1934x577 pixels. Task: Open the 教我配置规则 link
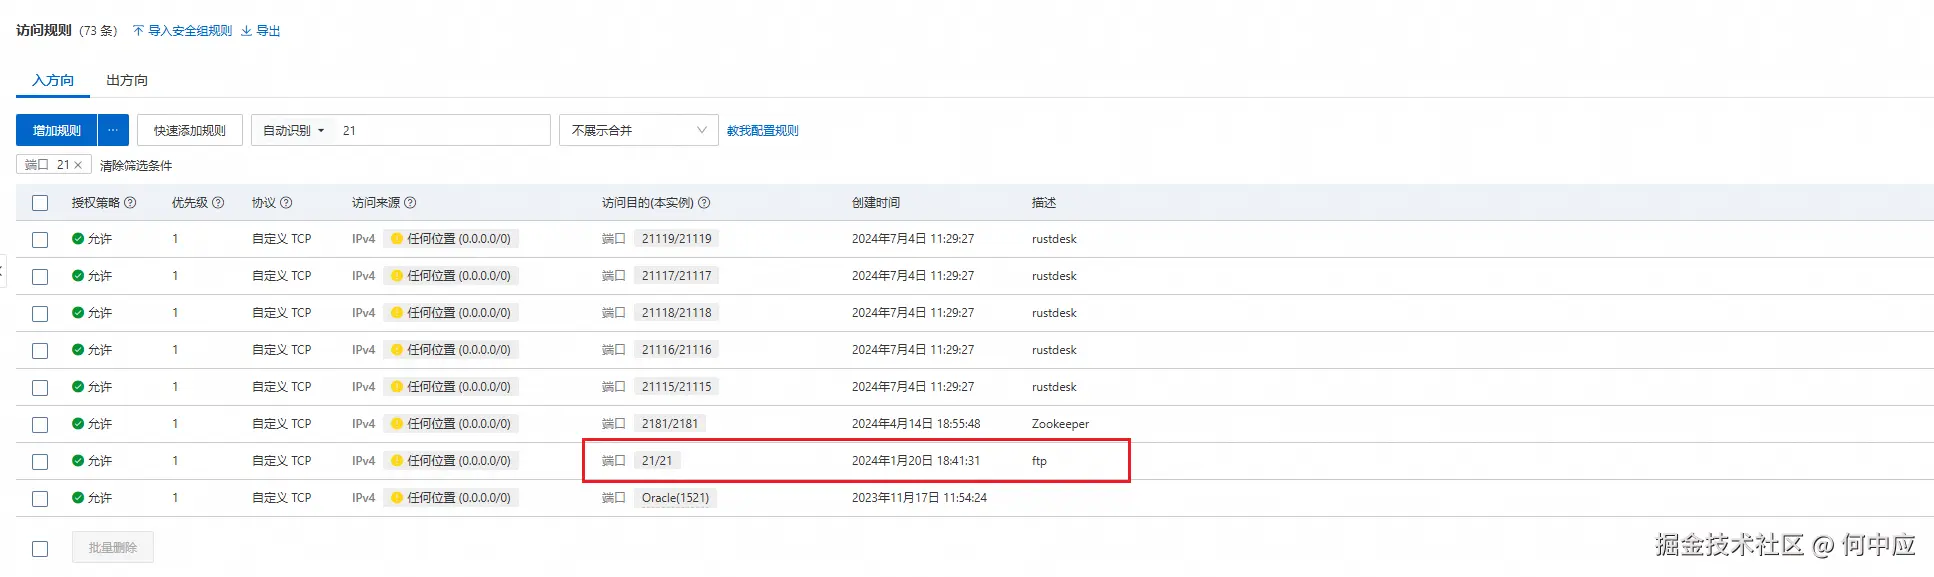763,131
